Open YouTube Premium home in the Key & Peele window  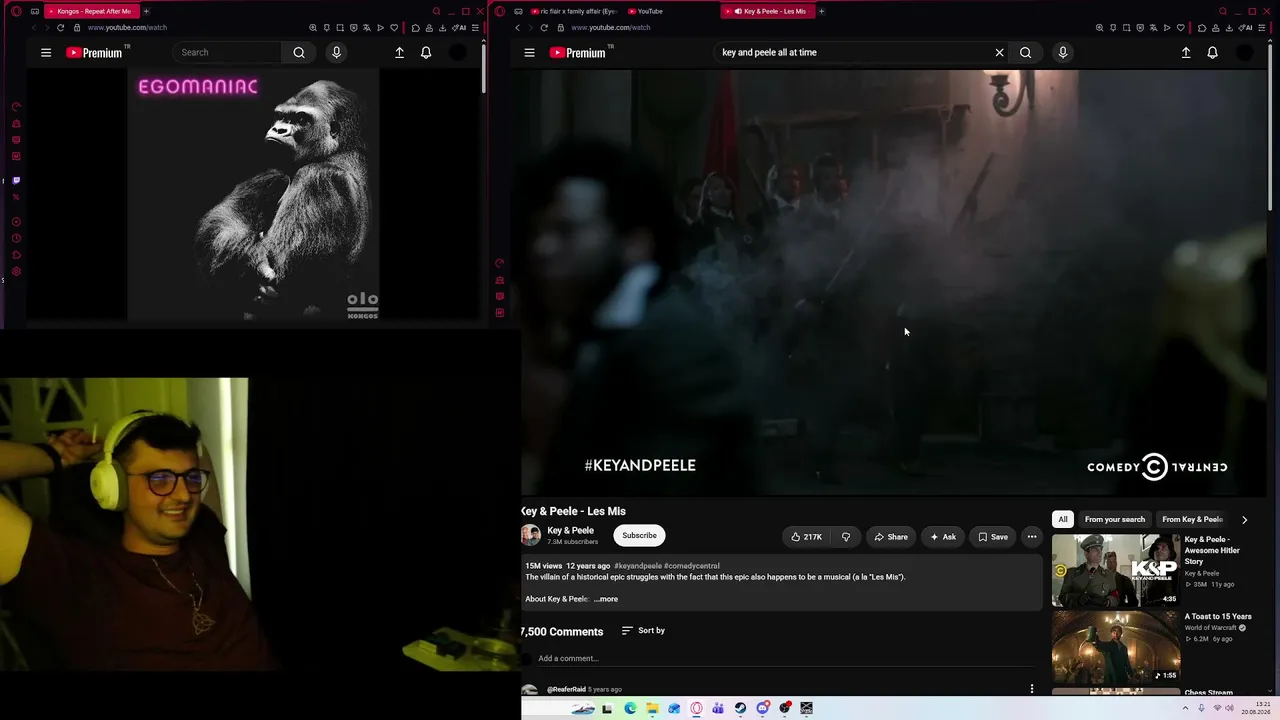[x=579, y=53]
